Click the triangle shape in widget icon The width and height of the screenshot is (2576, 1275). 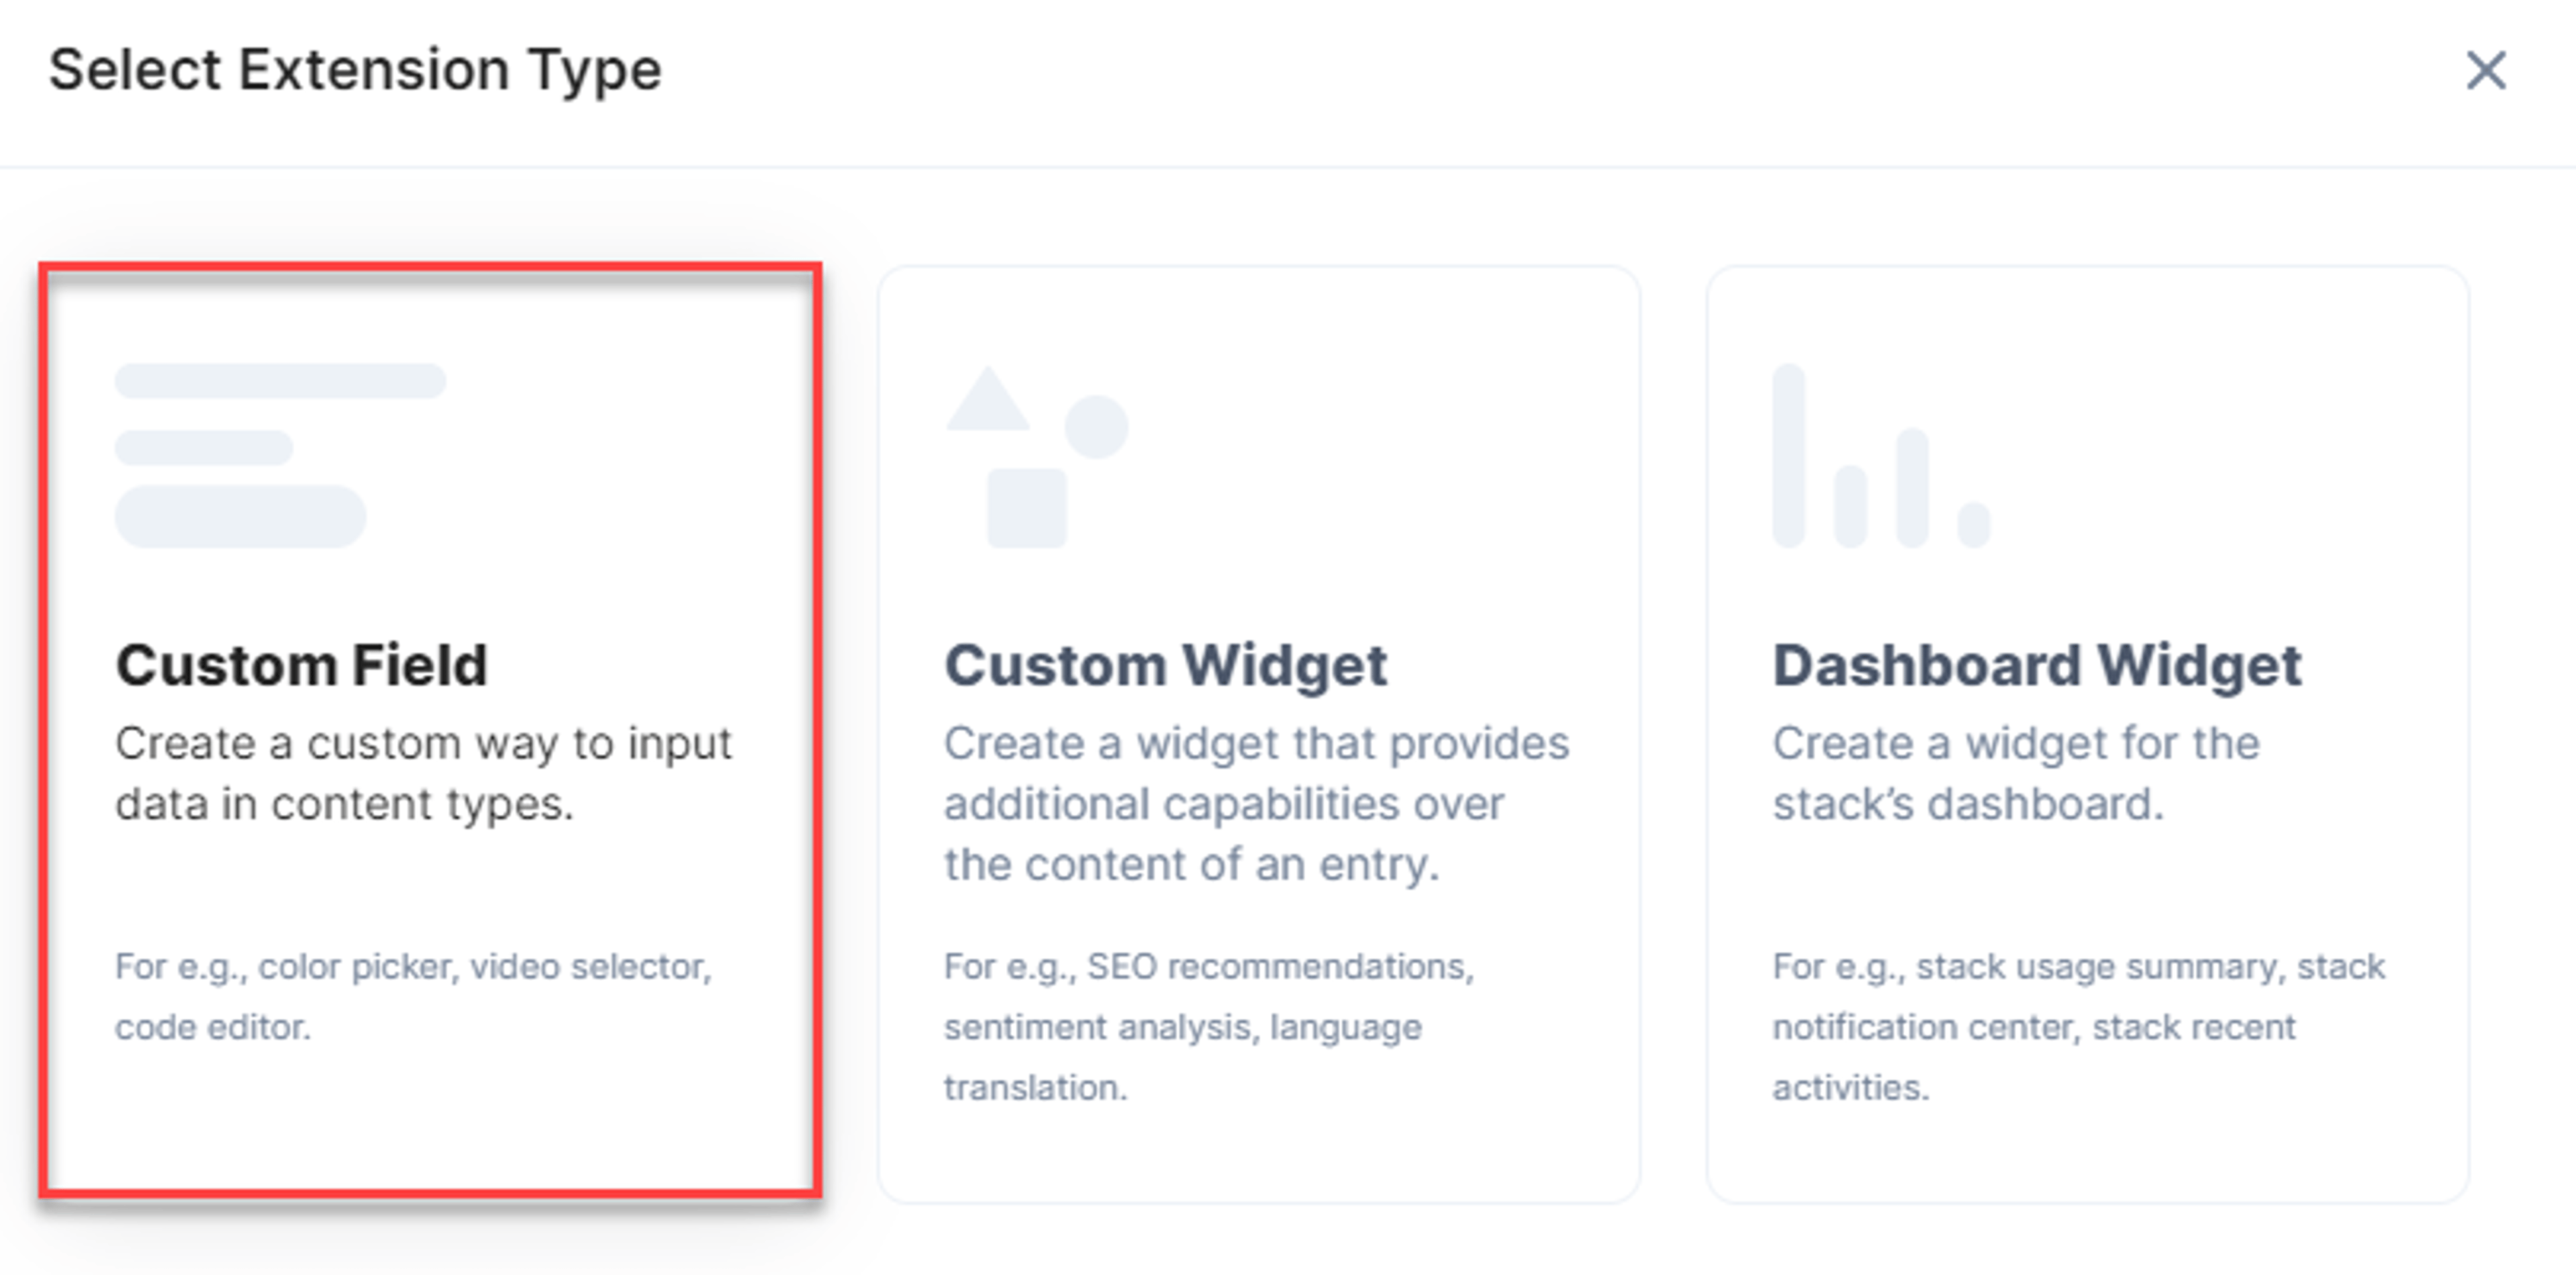point(988,399)
